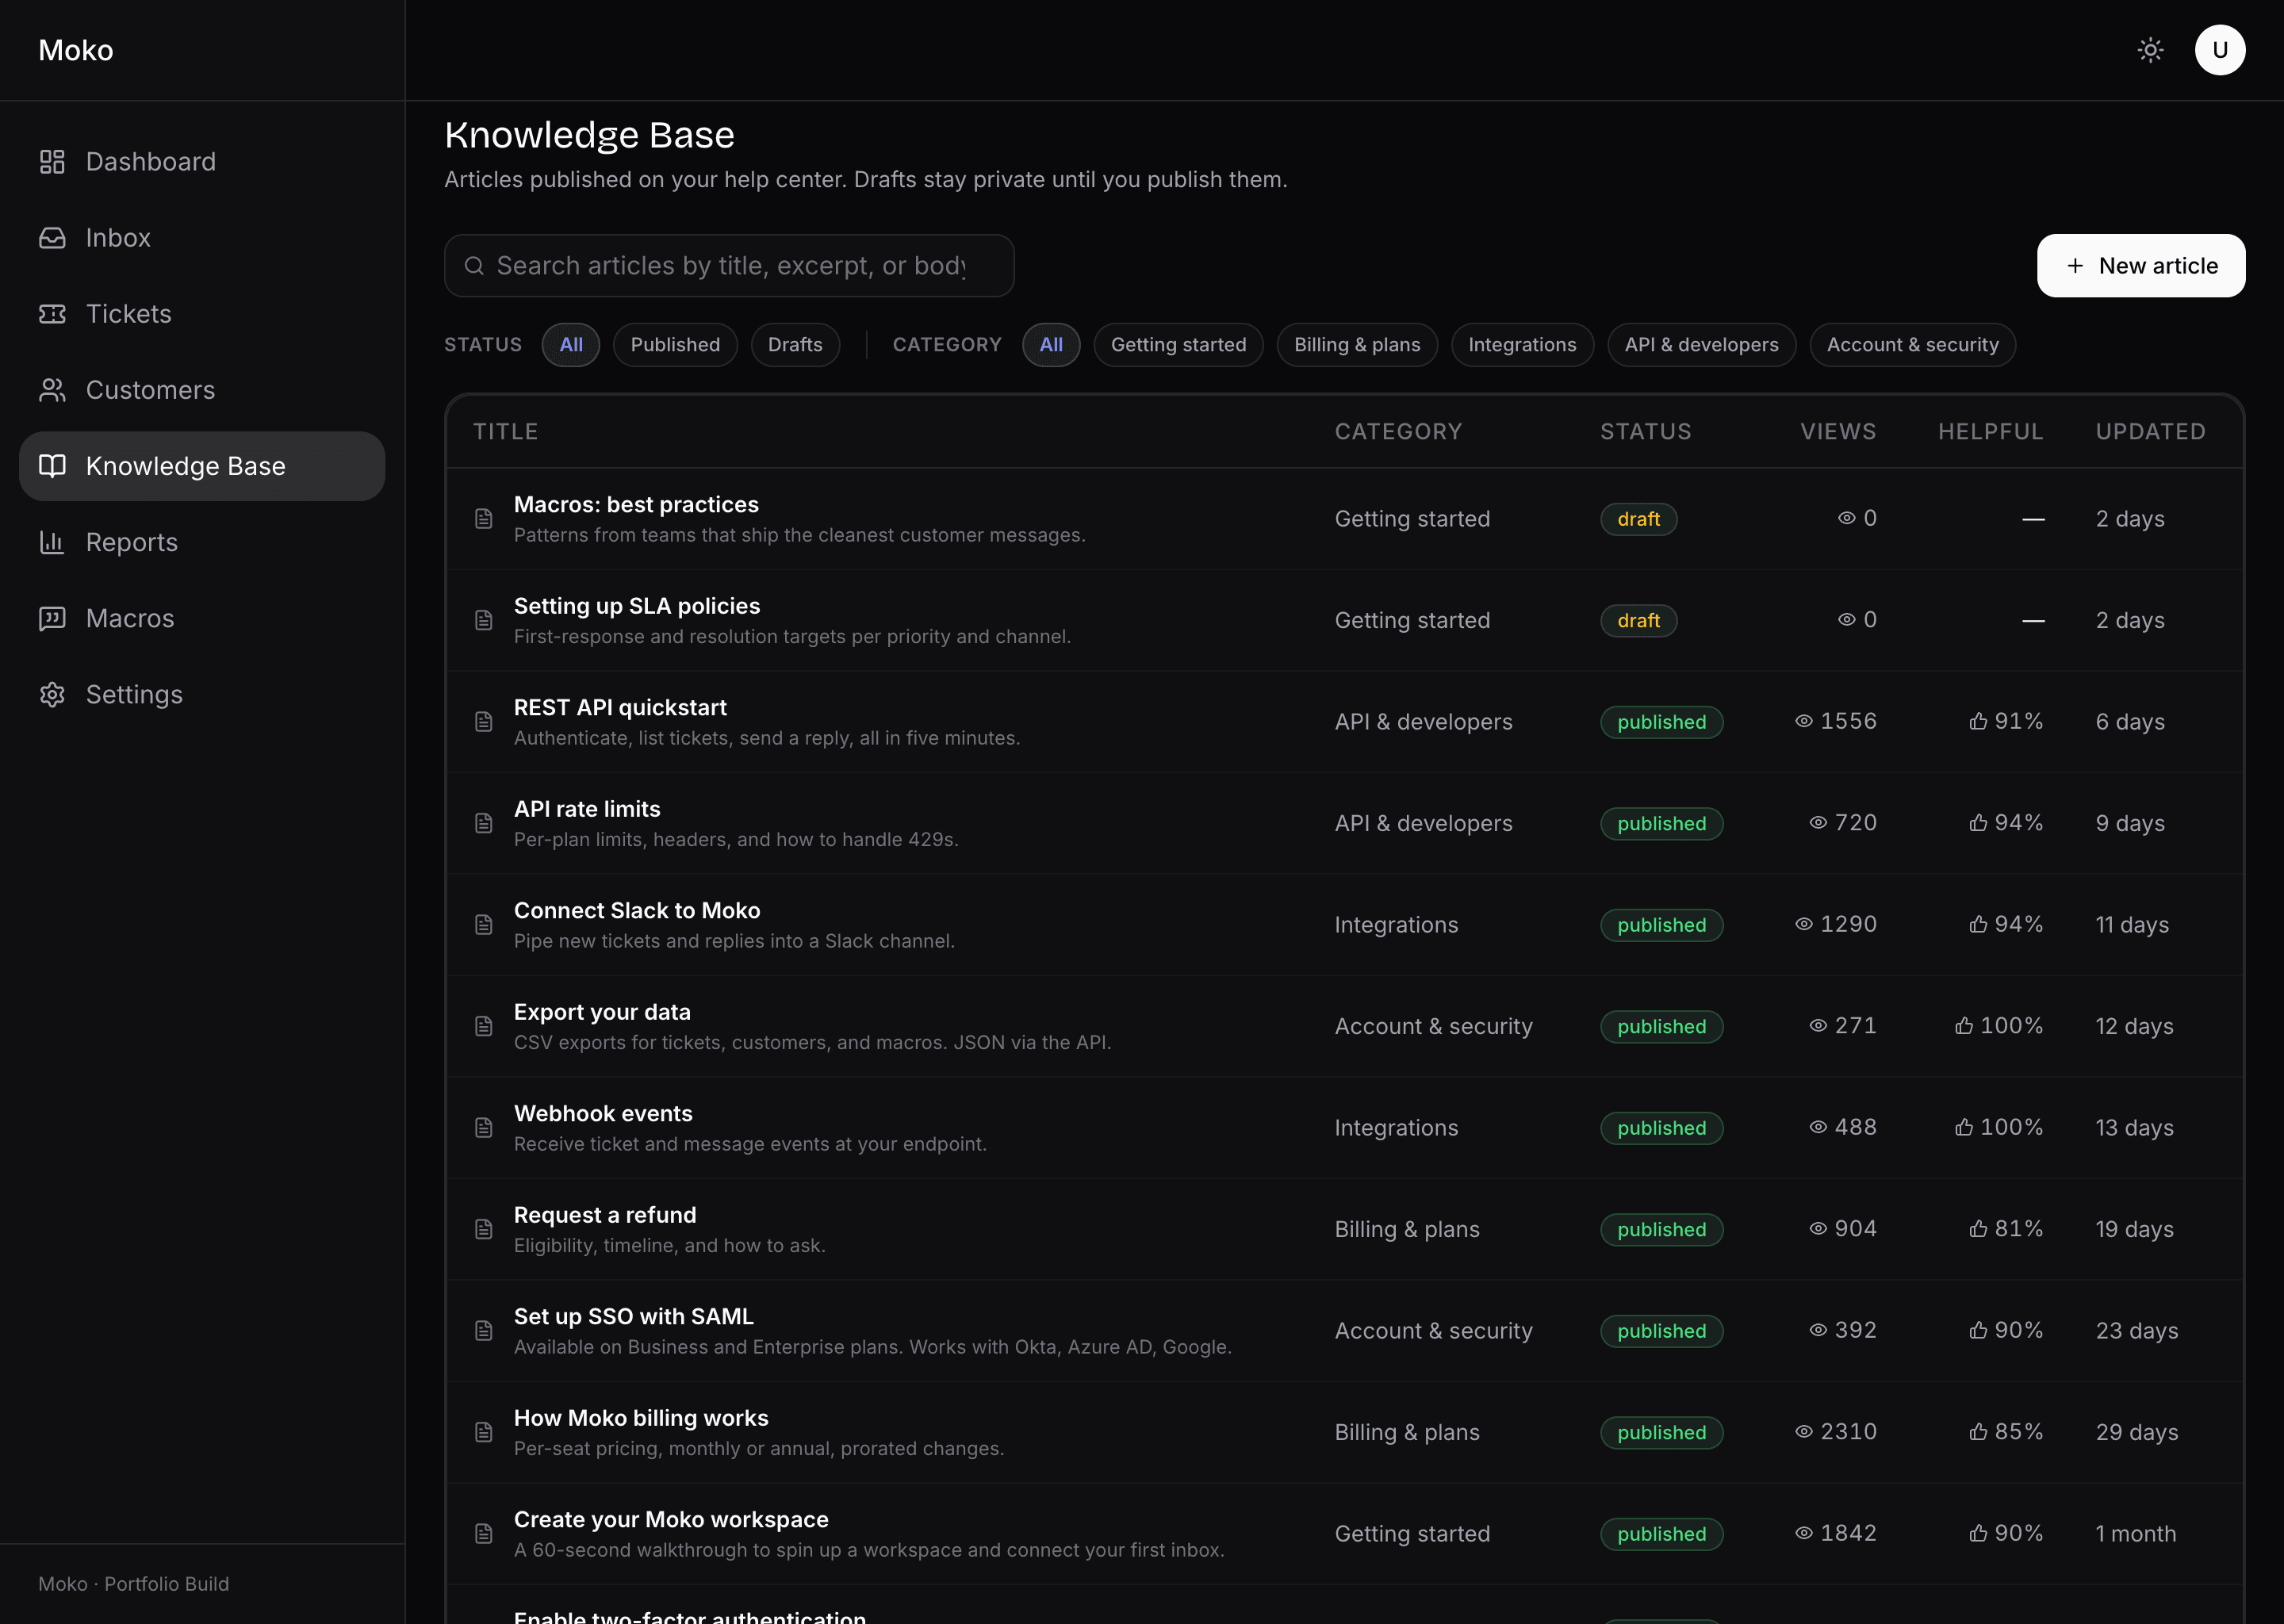Click document icon for Request a refund
2284x1624 pixels.
484,1229
